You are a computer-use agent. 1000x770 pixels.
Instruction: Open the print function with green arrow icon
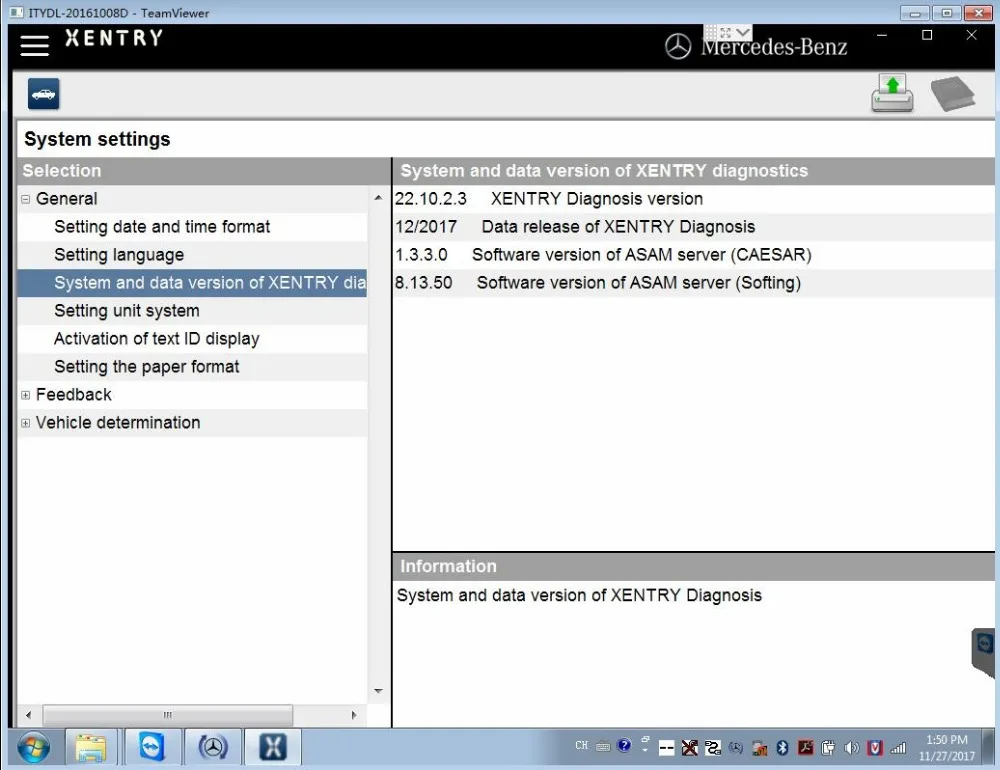point(892,92)
